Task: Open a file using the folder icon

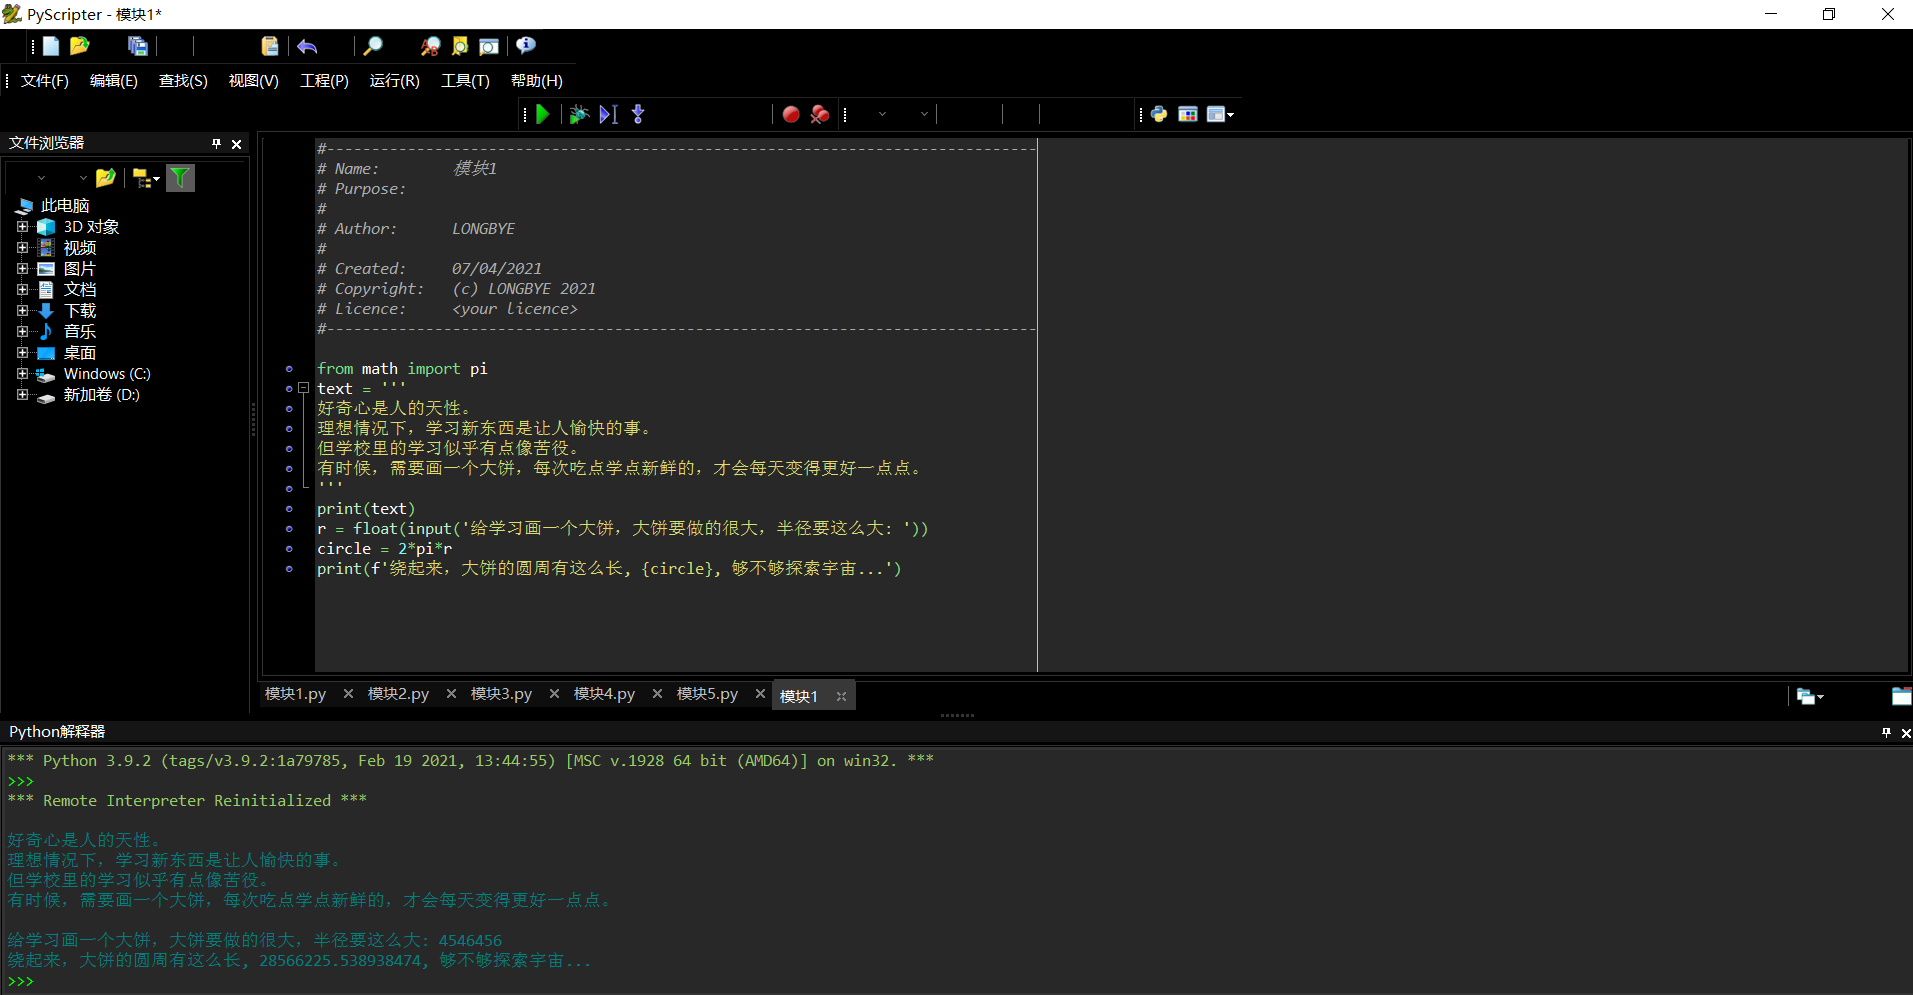Action: pos(80,46)
